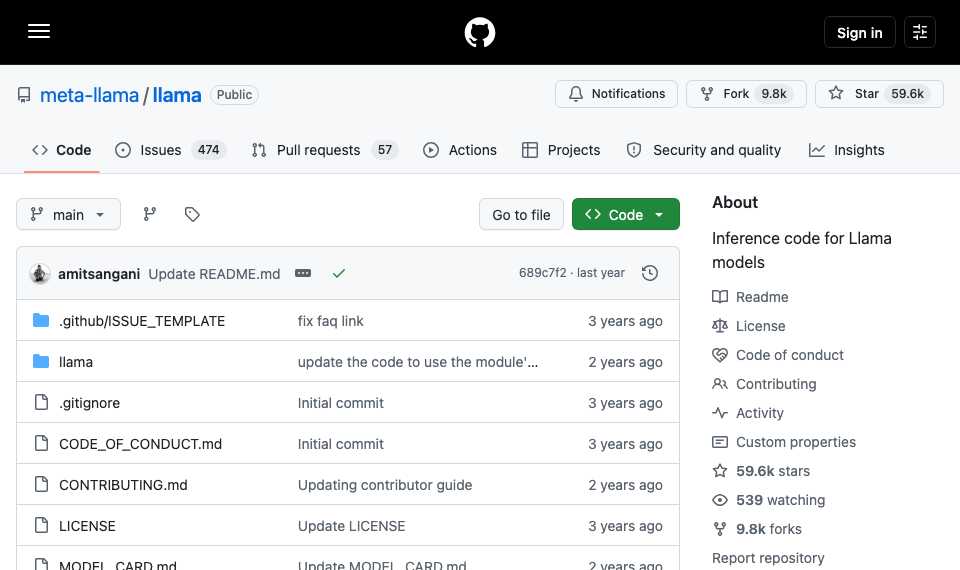View the 539 watching link
This screenshot has height=570, width=960.
[x=768, y=500]
